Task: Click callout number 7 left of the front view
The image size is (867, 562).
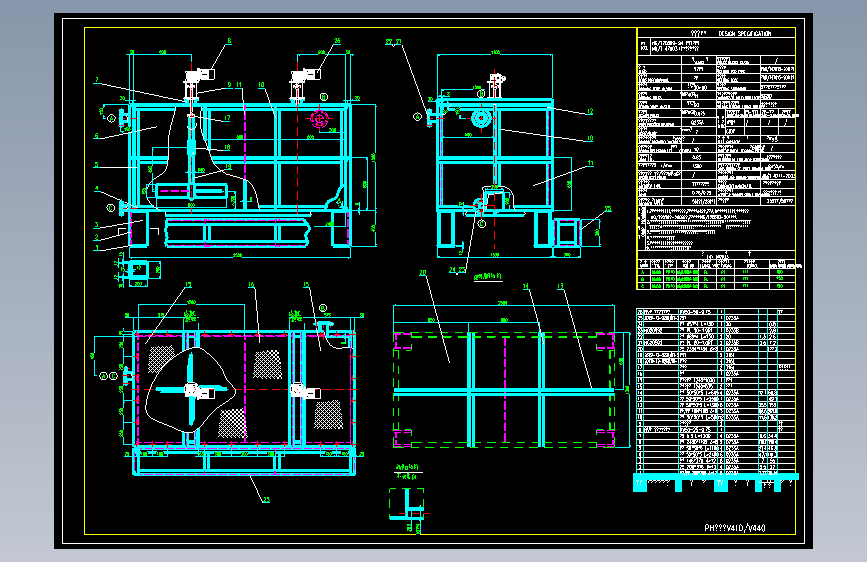Action: [96, 80]
